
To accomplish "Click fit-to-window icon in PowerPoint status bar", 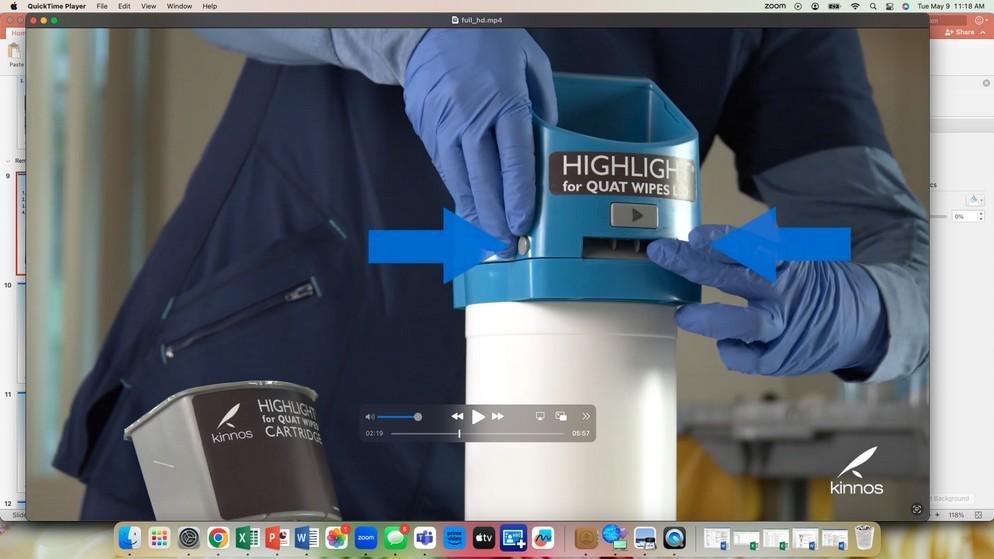I will tap(978, 515).
